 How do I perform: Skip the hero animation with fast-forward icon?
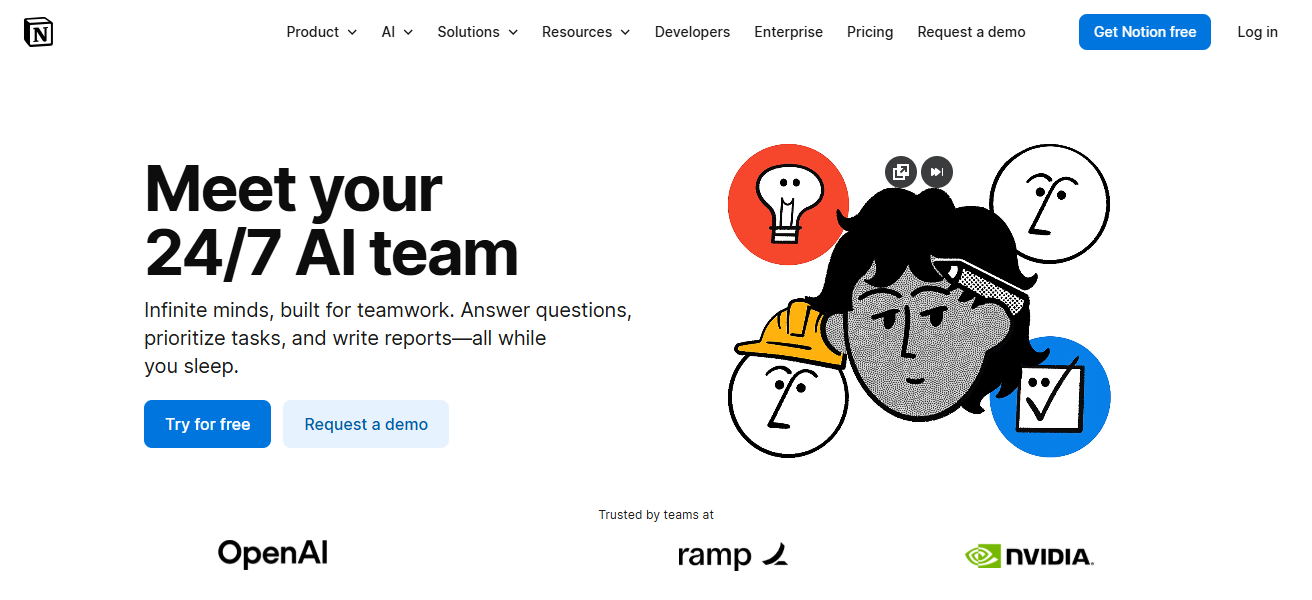(x=937, y=172)
